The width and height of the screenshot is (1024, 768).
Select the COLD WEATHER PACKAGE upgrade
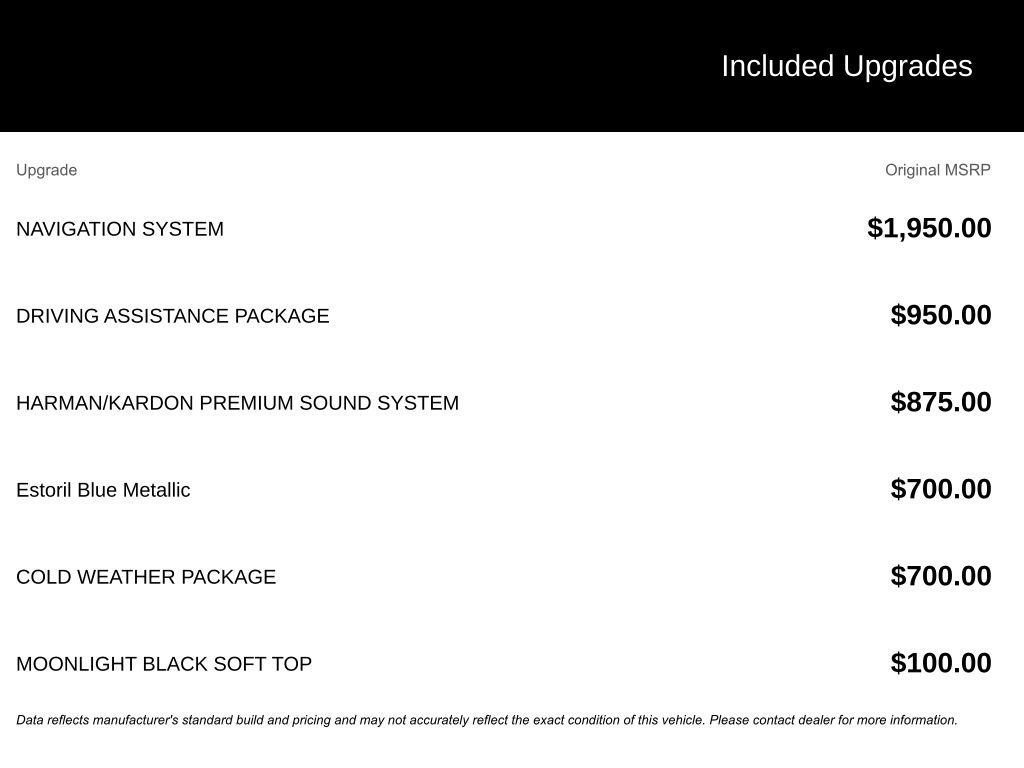[146, 577]
